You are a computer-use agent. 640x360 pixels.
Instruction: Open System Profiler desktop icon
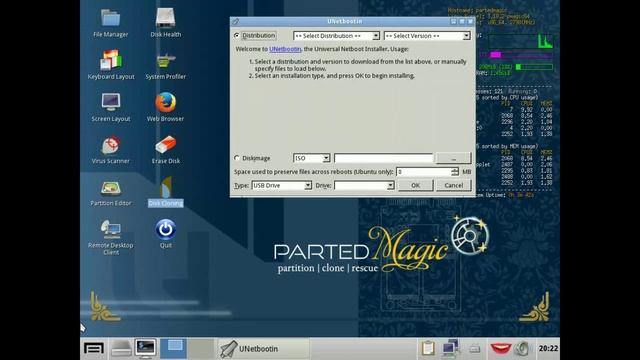[x=165, y=65]
